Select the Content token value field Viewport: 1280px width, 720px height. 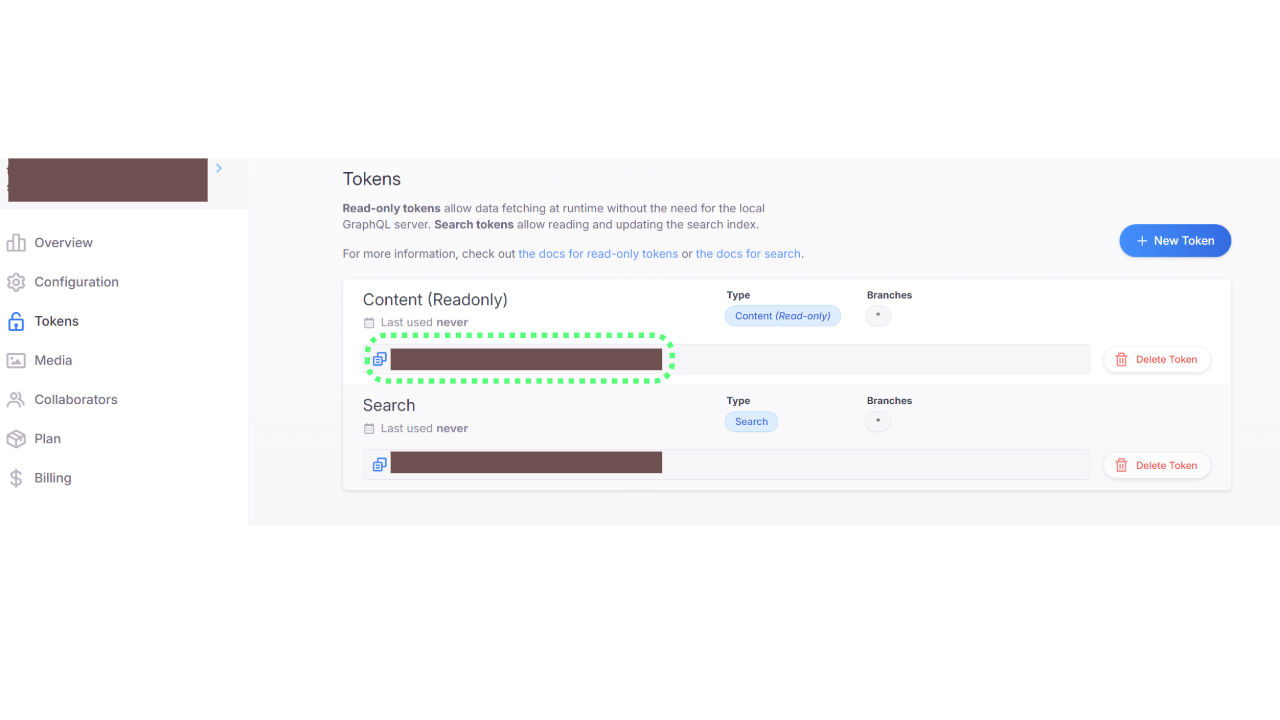726,359
